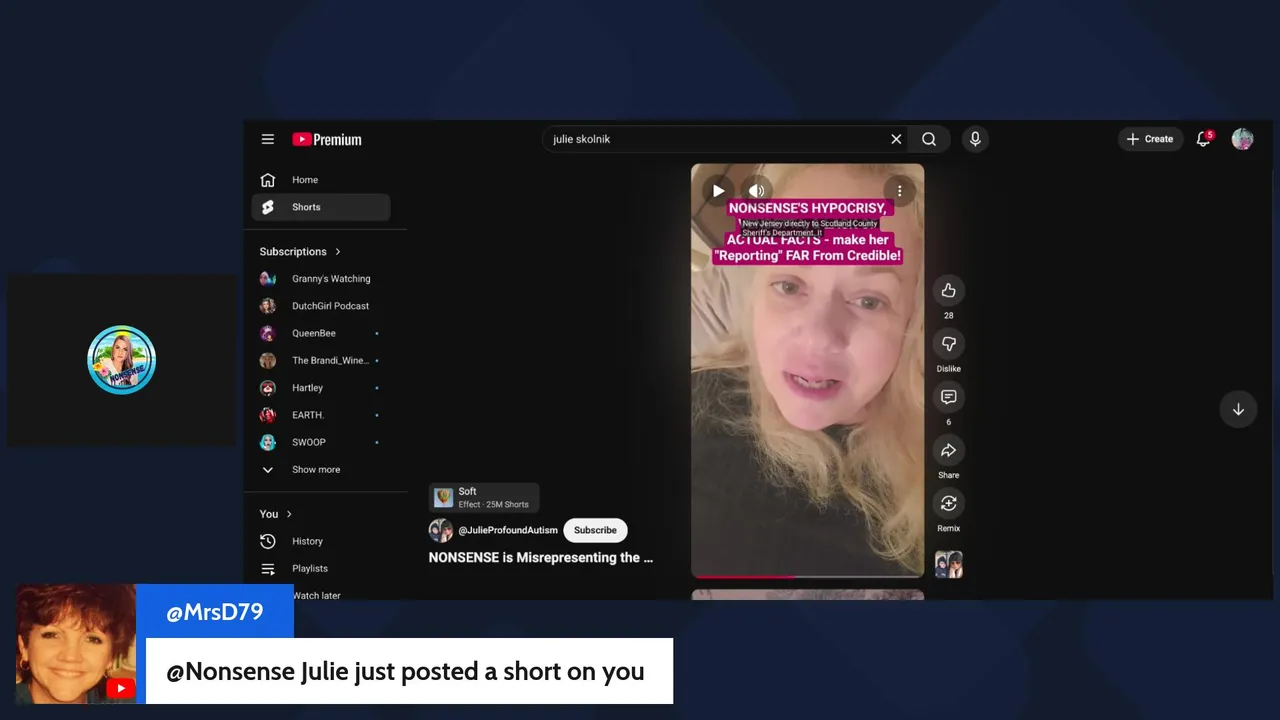Click the magnifier search button
This screenshot has width=1280, height=720.
click(x=929, y=139)
